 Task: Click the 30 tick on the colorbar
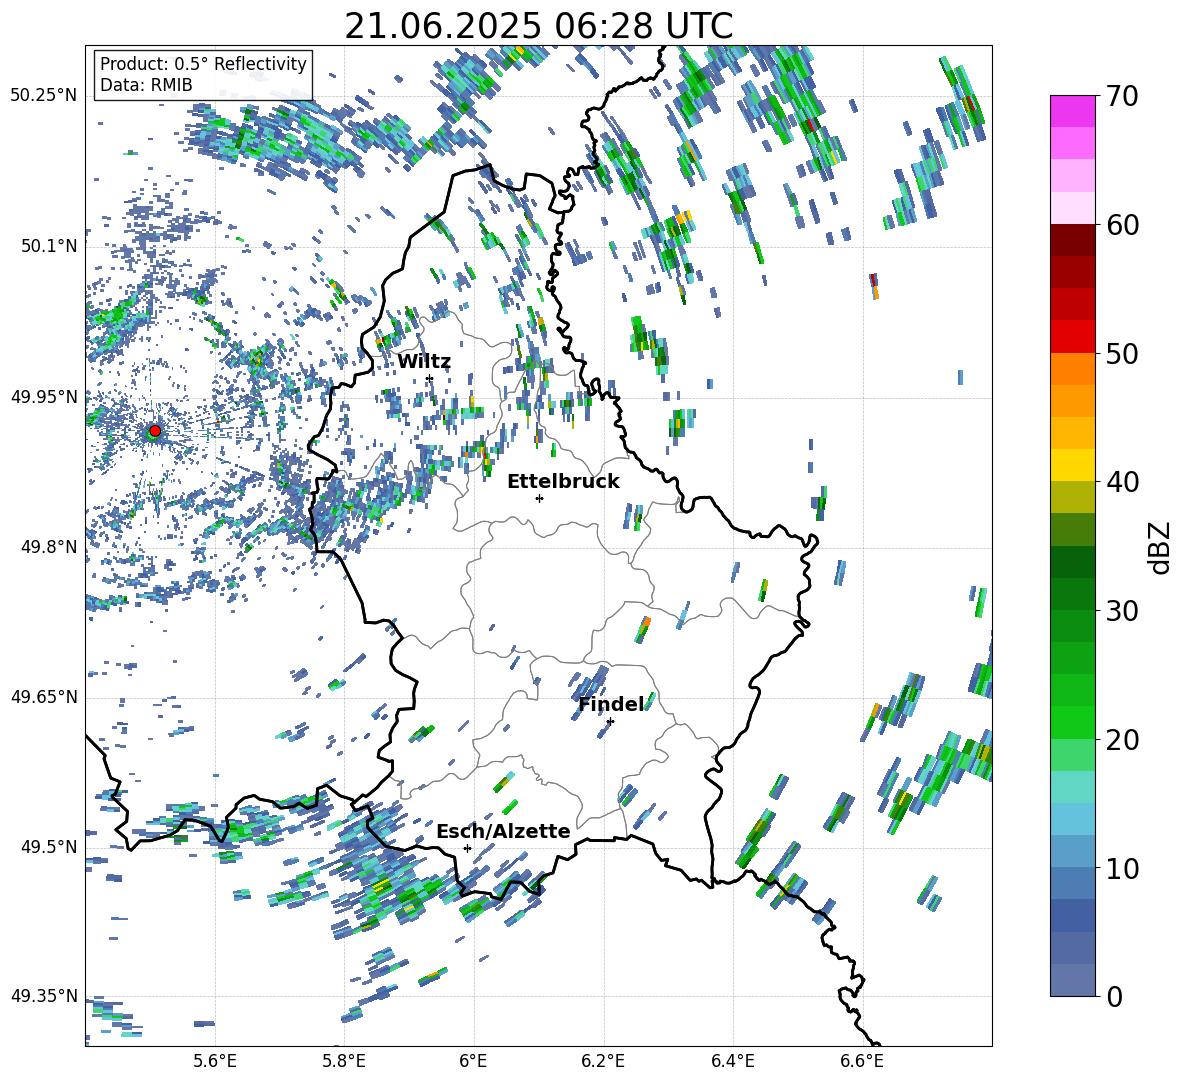(1121, 611)
